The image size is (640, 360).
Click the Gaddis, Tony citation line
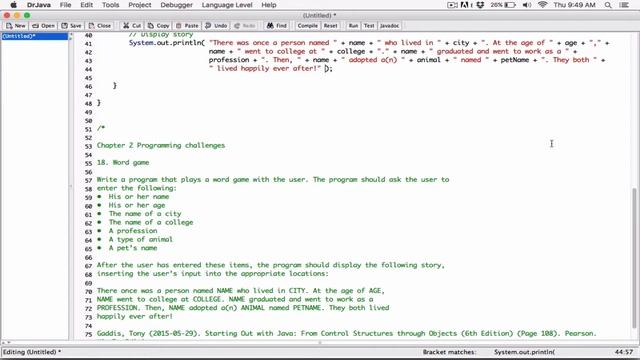347,333
